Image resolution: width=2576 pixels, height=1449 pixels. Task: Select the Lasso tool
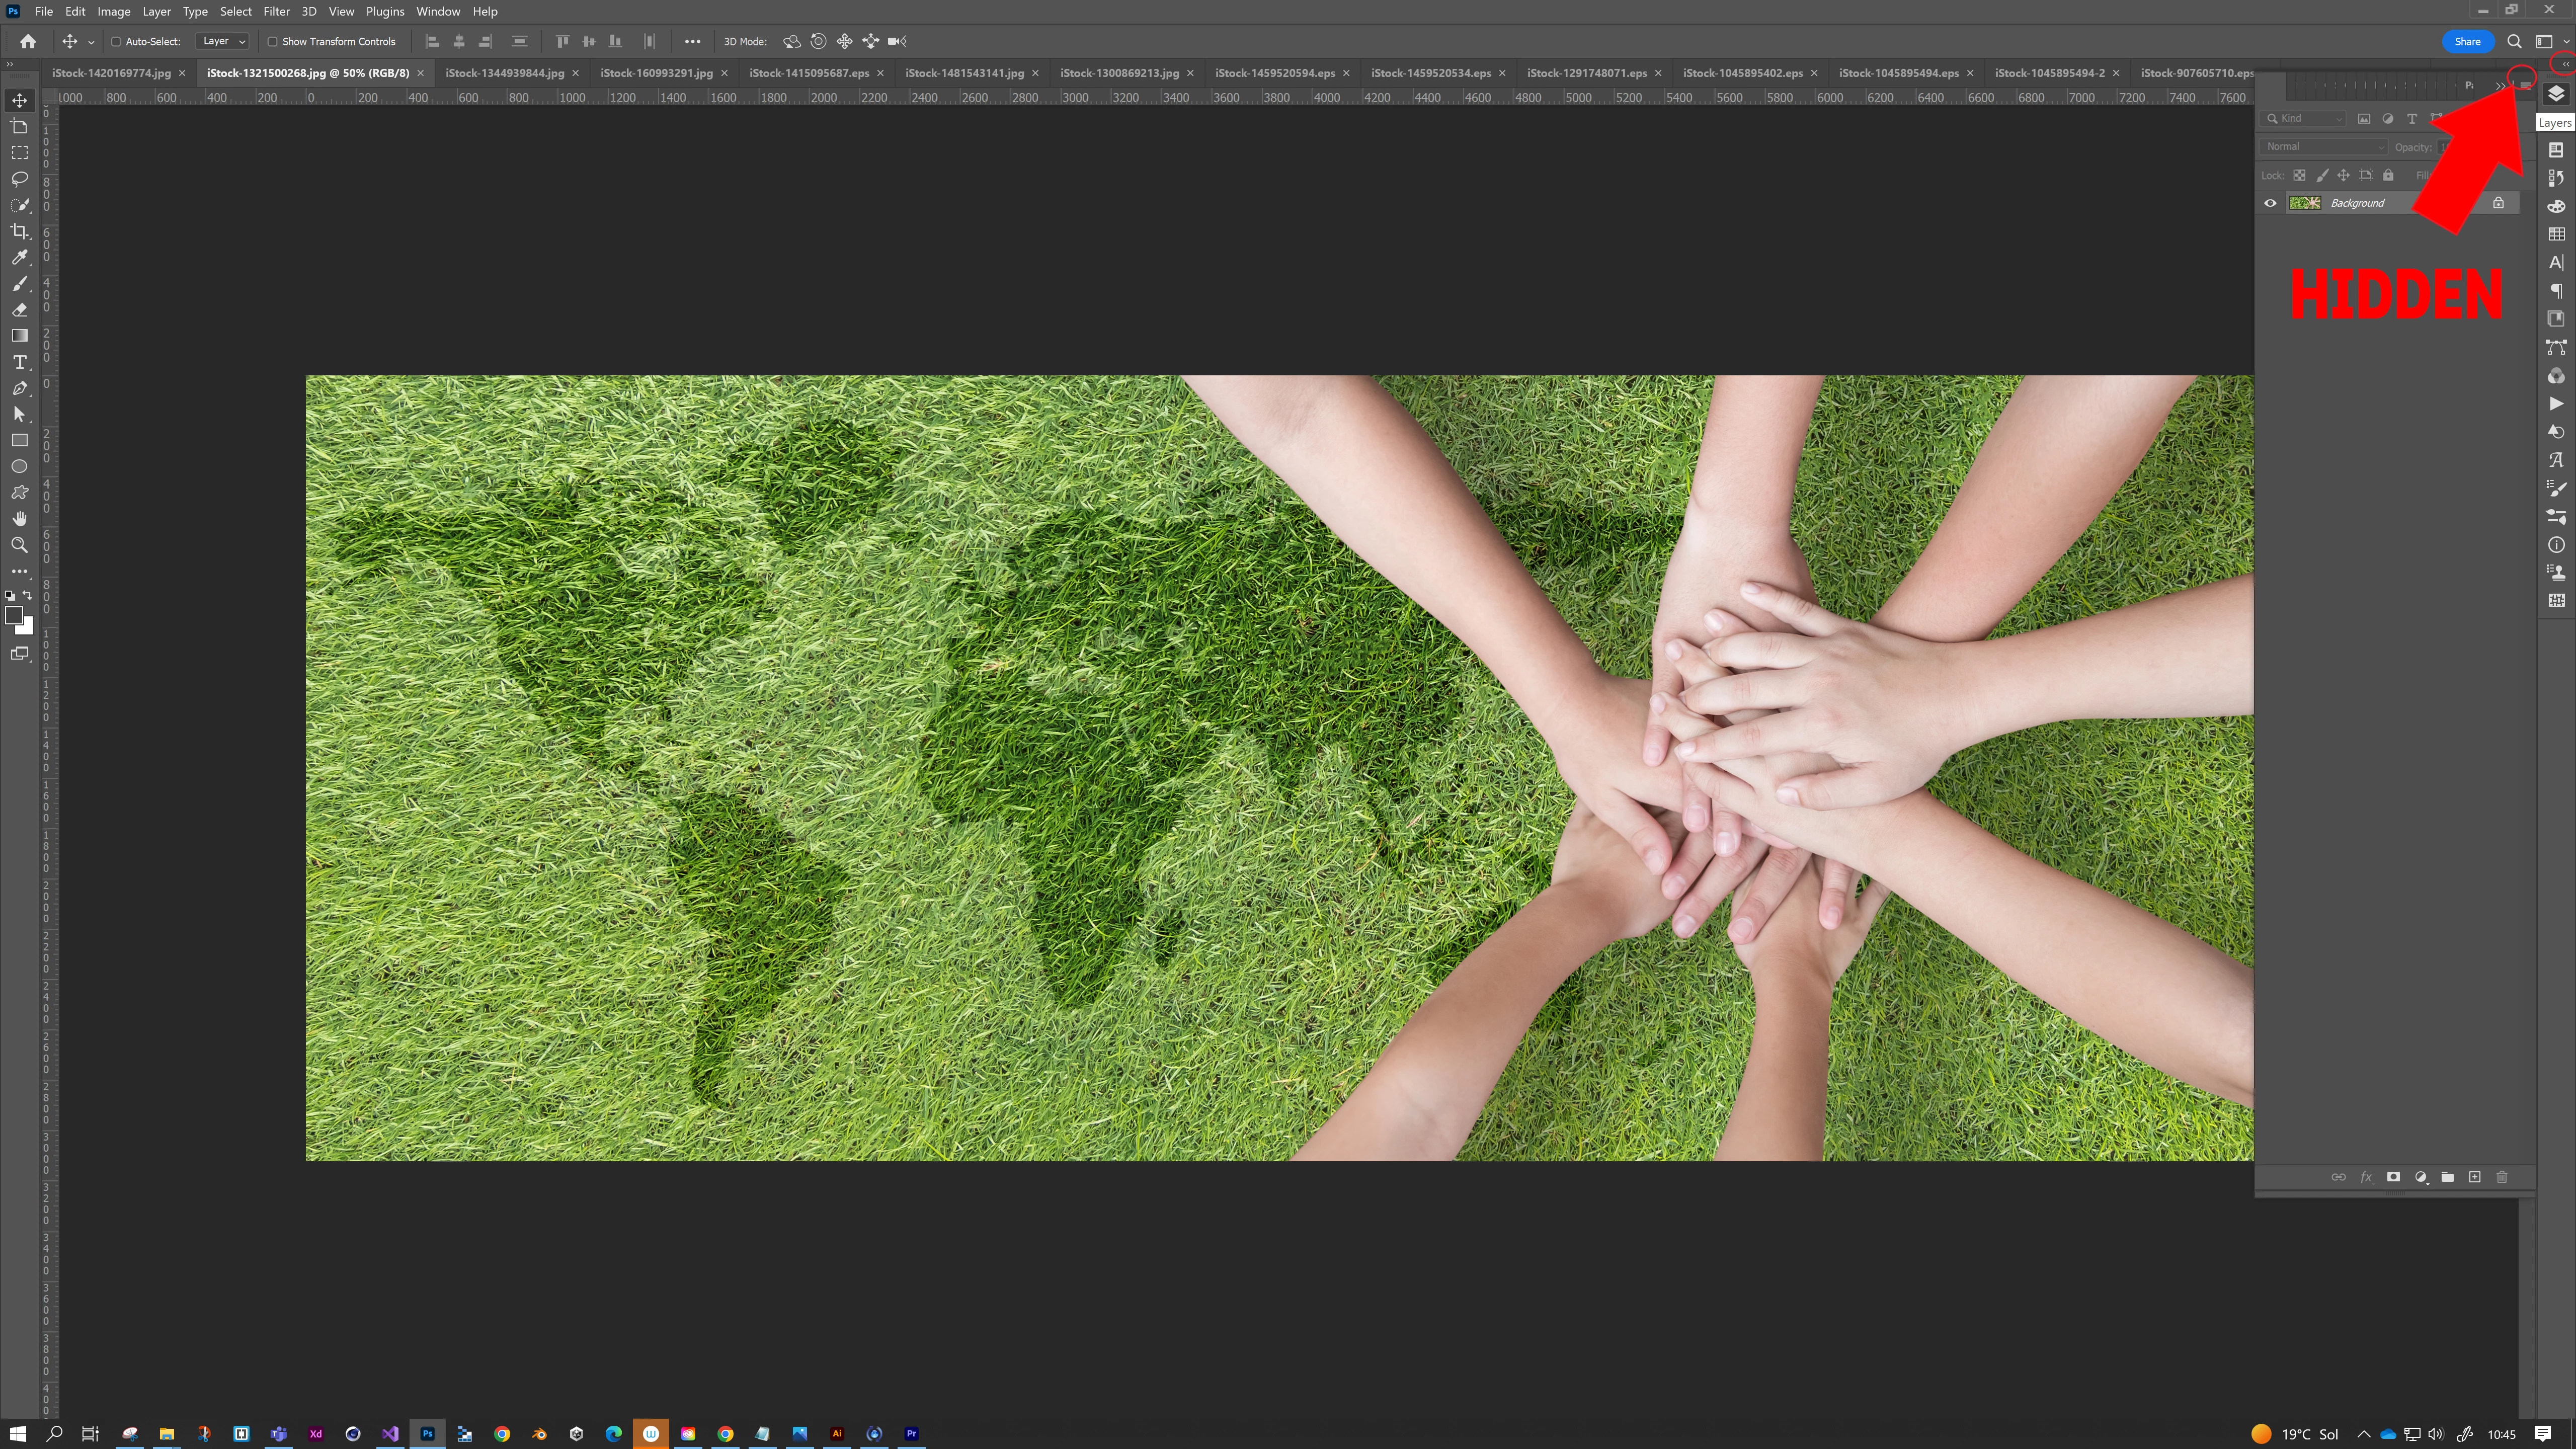tap(19, 179)
